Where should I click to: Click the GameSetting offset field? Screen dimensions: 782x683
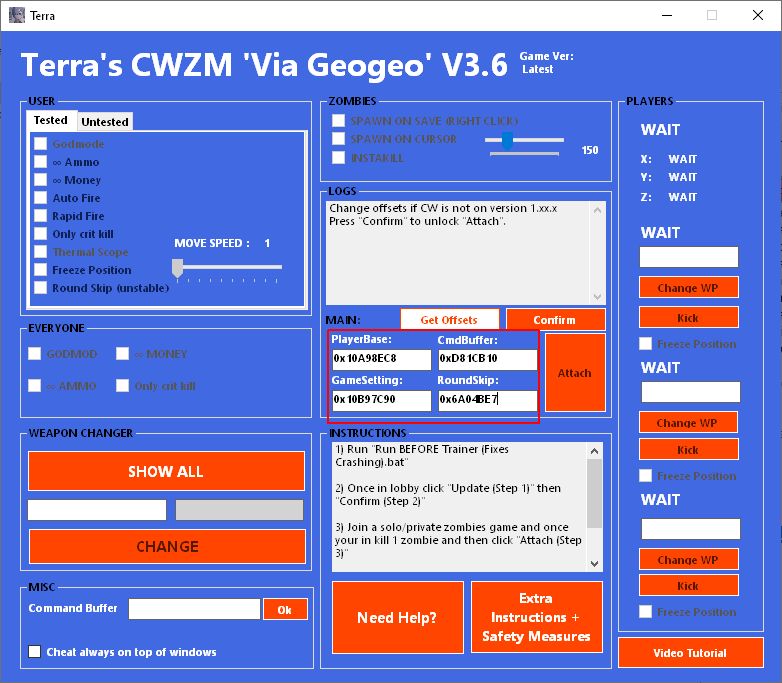click(x=382, y=400)
